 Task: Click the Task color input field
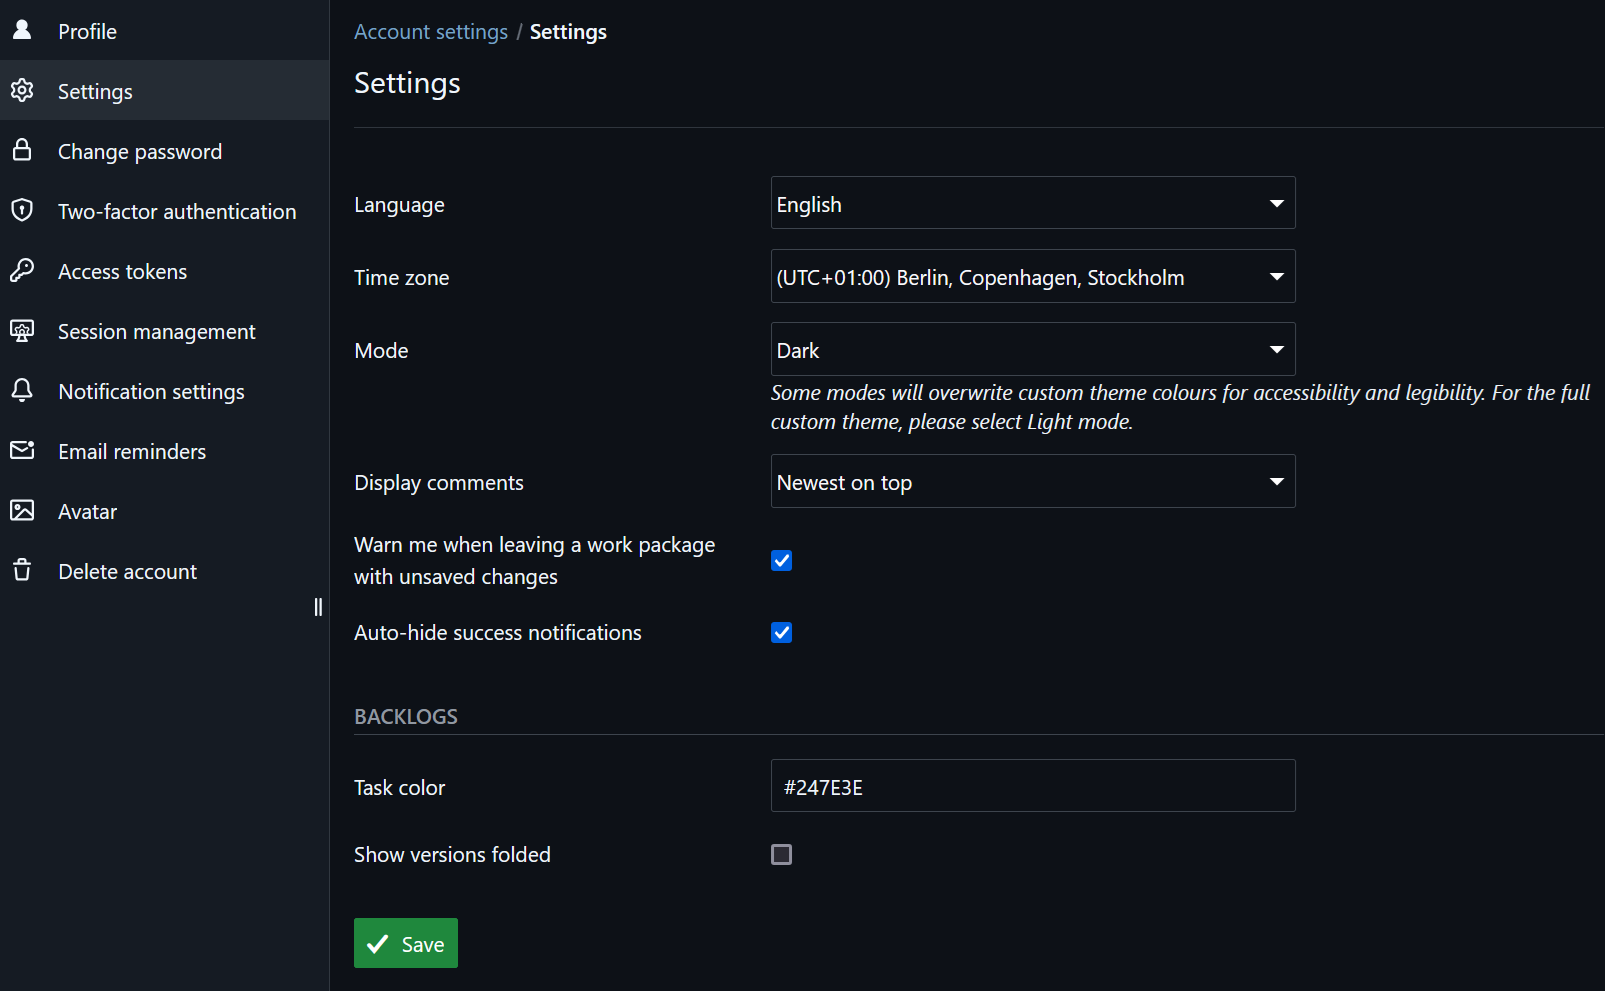click(1033, 785)
